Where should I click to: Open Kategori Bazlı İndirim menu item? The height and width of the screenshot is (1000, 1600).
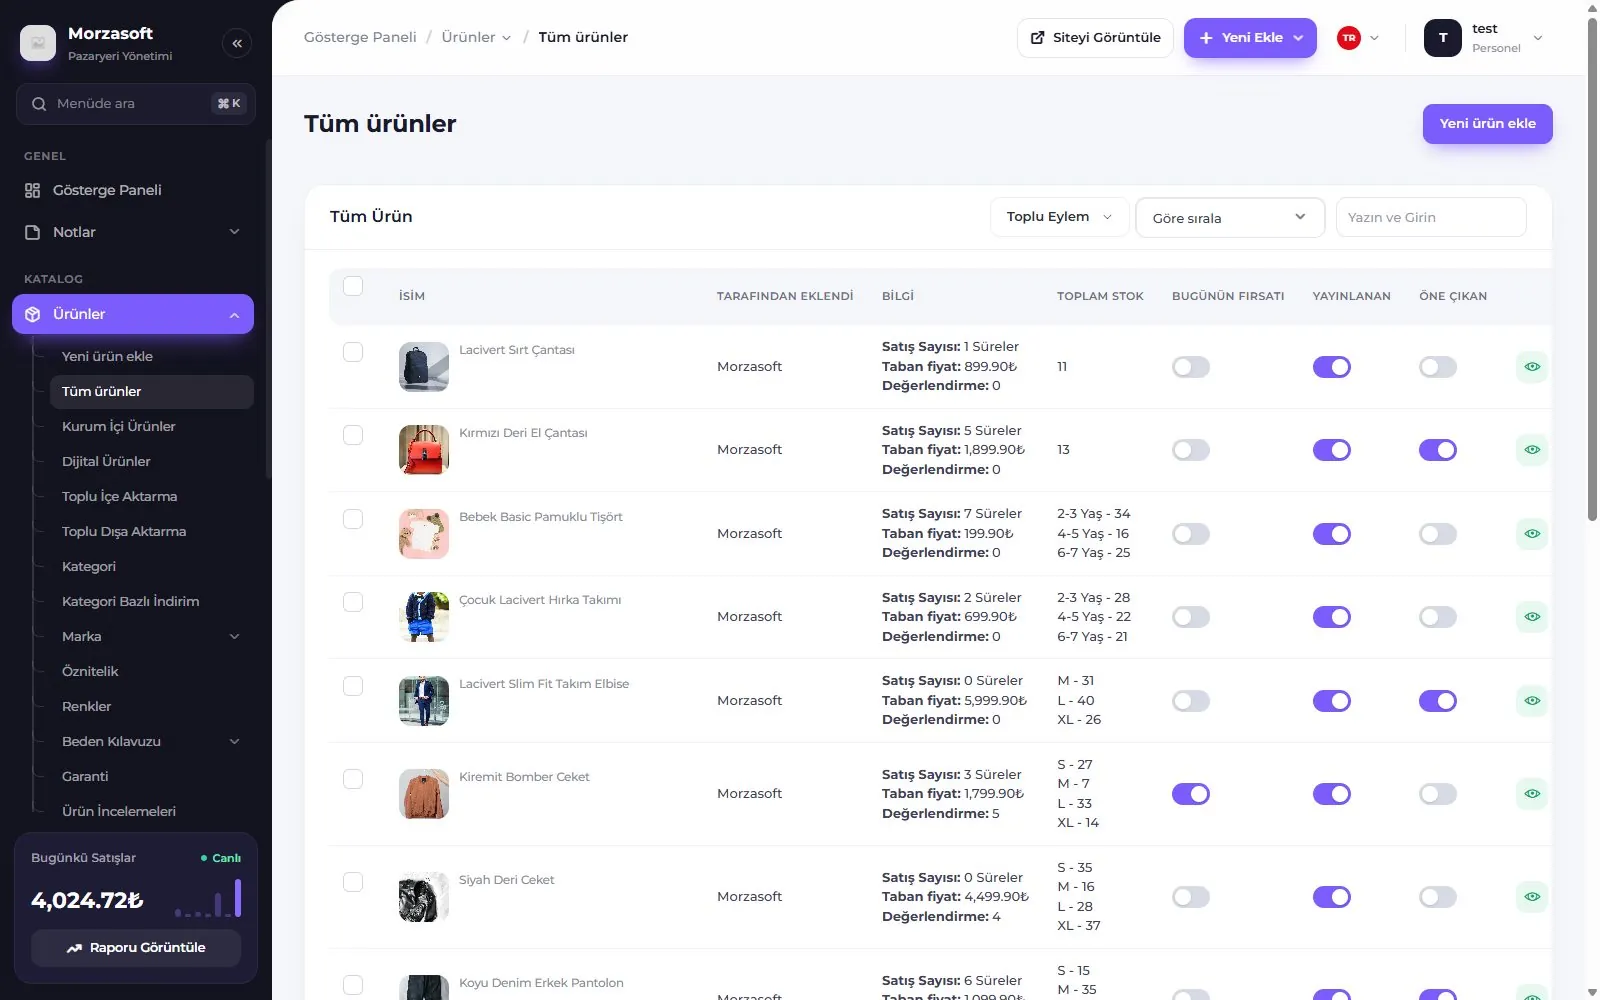(130, 601)
